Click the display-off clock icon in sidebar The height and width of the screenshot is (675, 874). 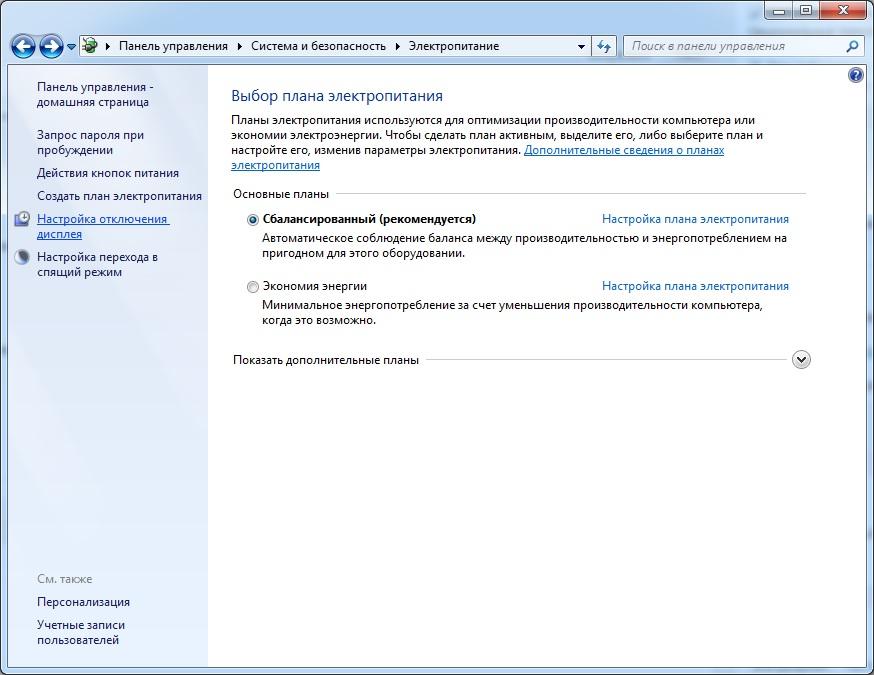pos(22,218)
